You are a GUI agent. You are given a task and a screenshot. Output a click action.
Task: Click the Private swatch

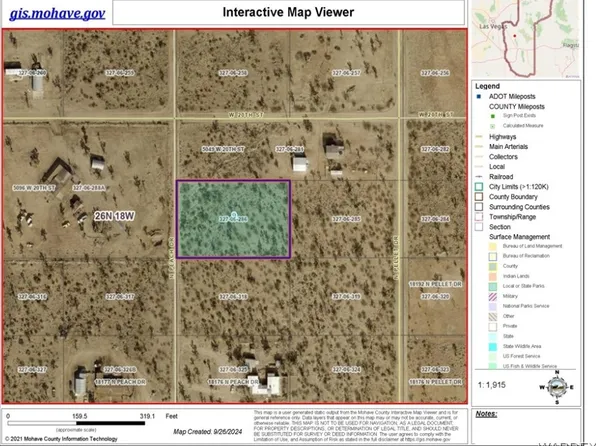493,327
